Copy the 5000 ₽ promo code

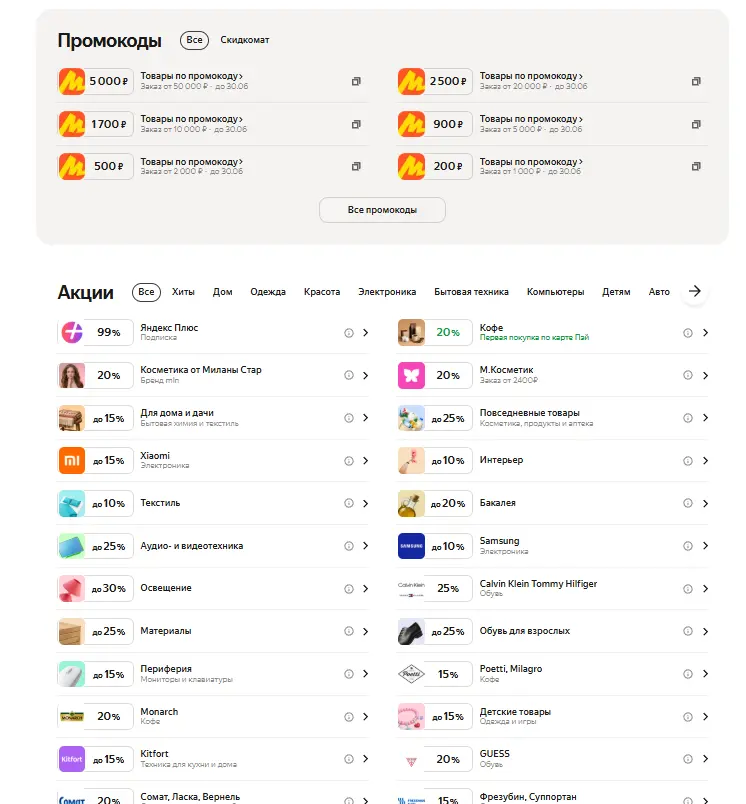tap(356, 81)
